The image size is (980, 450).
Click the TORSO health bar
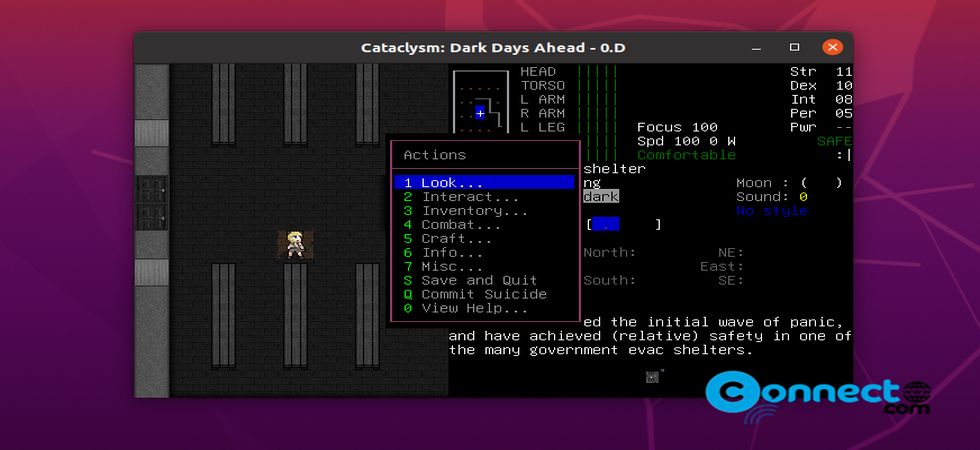(597, 86)
